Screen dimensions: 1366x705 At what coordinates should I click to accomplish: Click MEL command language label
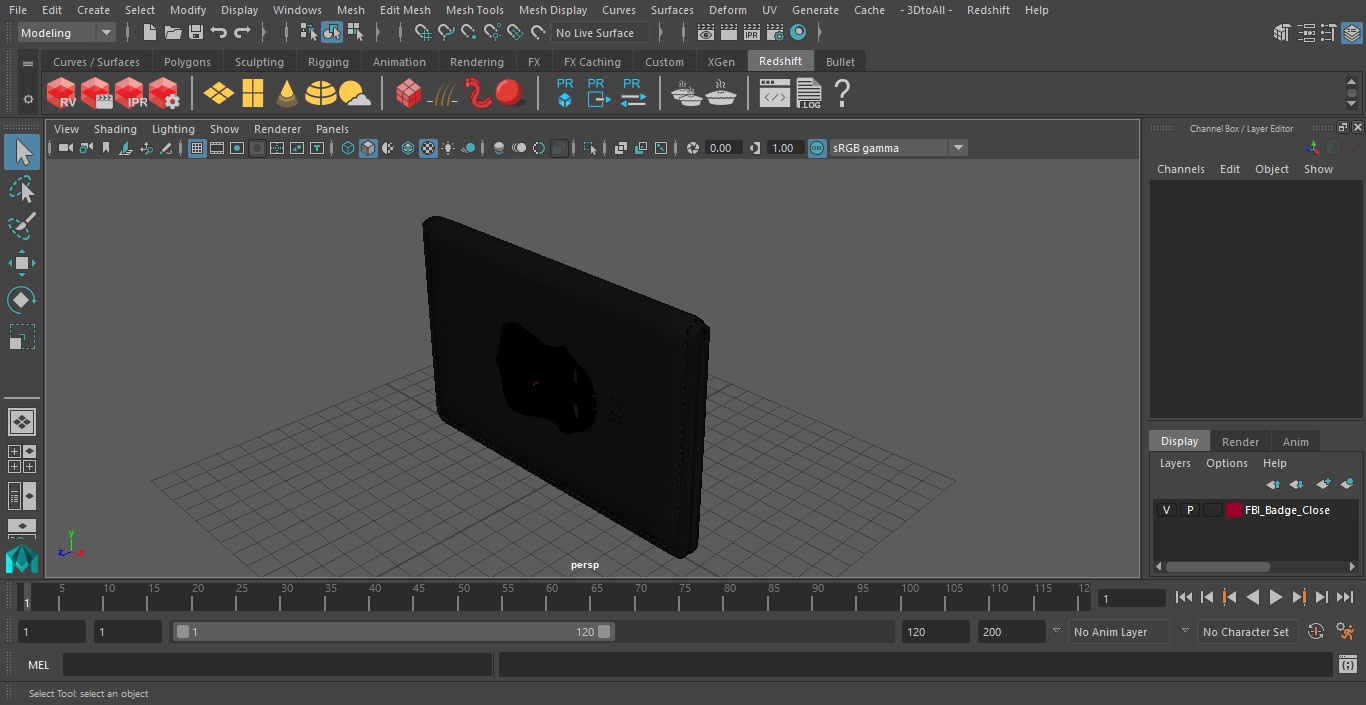point(38,665)
